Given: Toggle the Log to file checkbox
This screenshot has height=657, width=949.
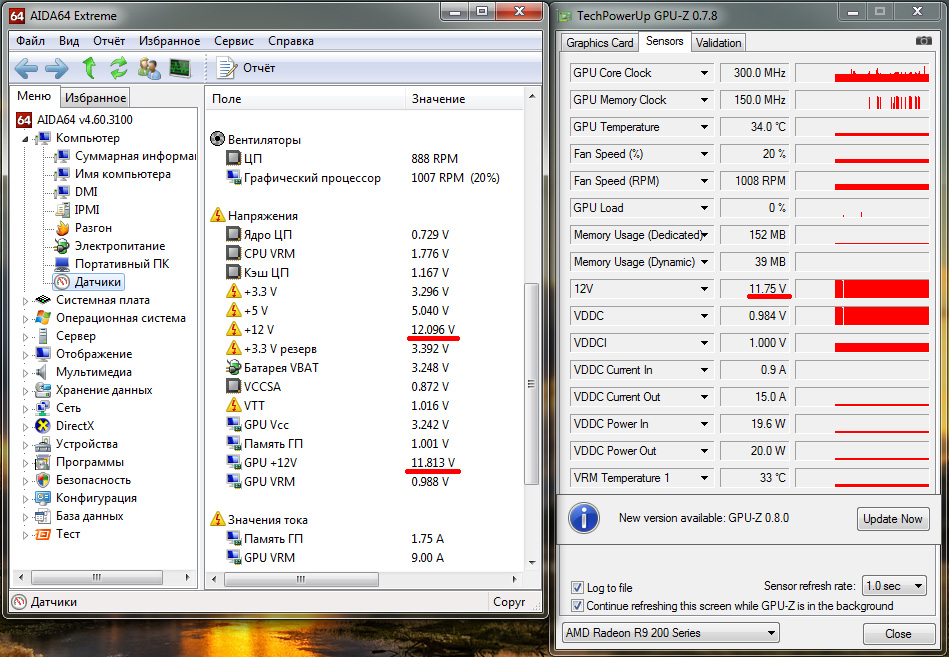Looking at the screenshot, I should (x=577, y=587).
